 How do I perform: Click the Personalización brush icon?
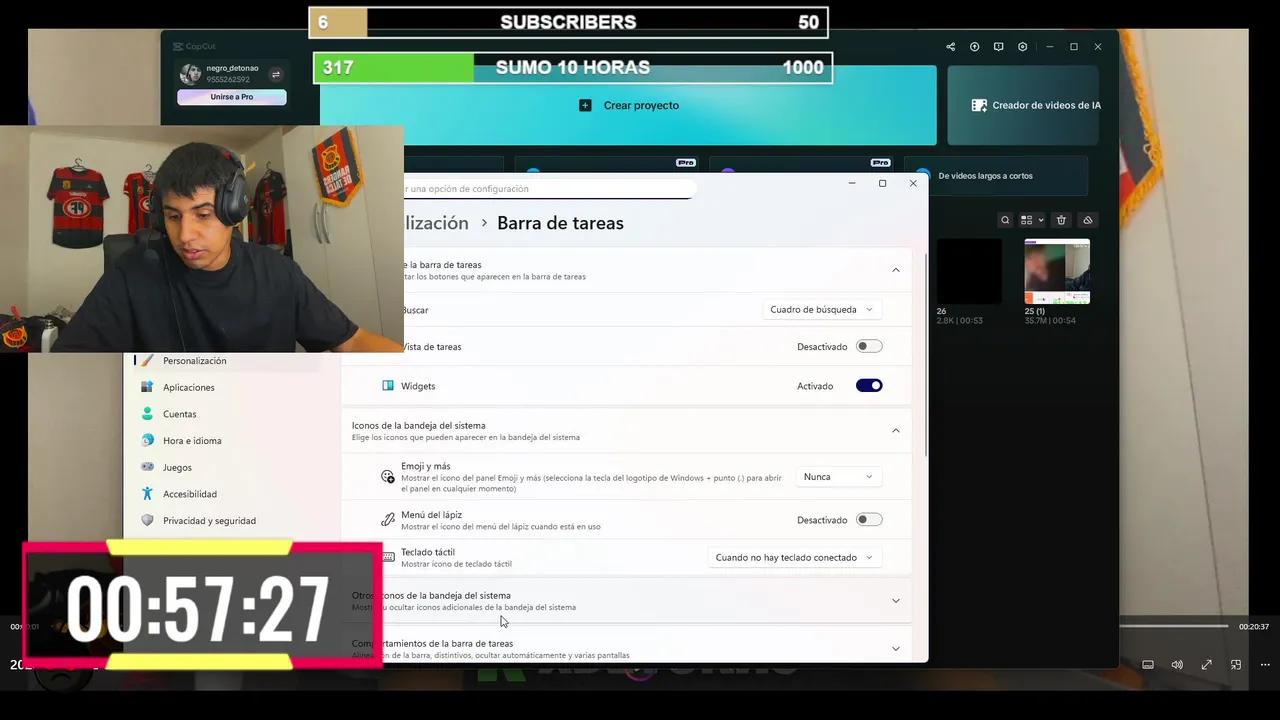click(147, 360)
